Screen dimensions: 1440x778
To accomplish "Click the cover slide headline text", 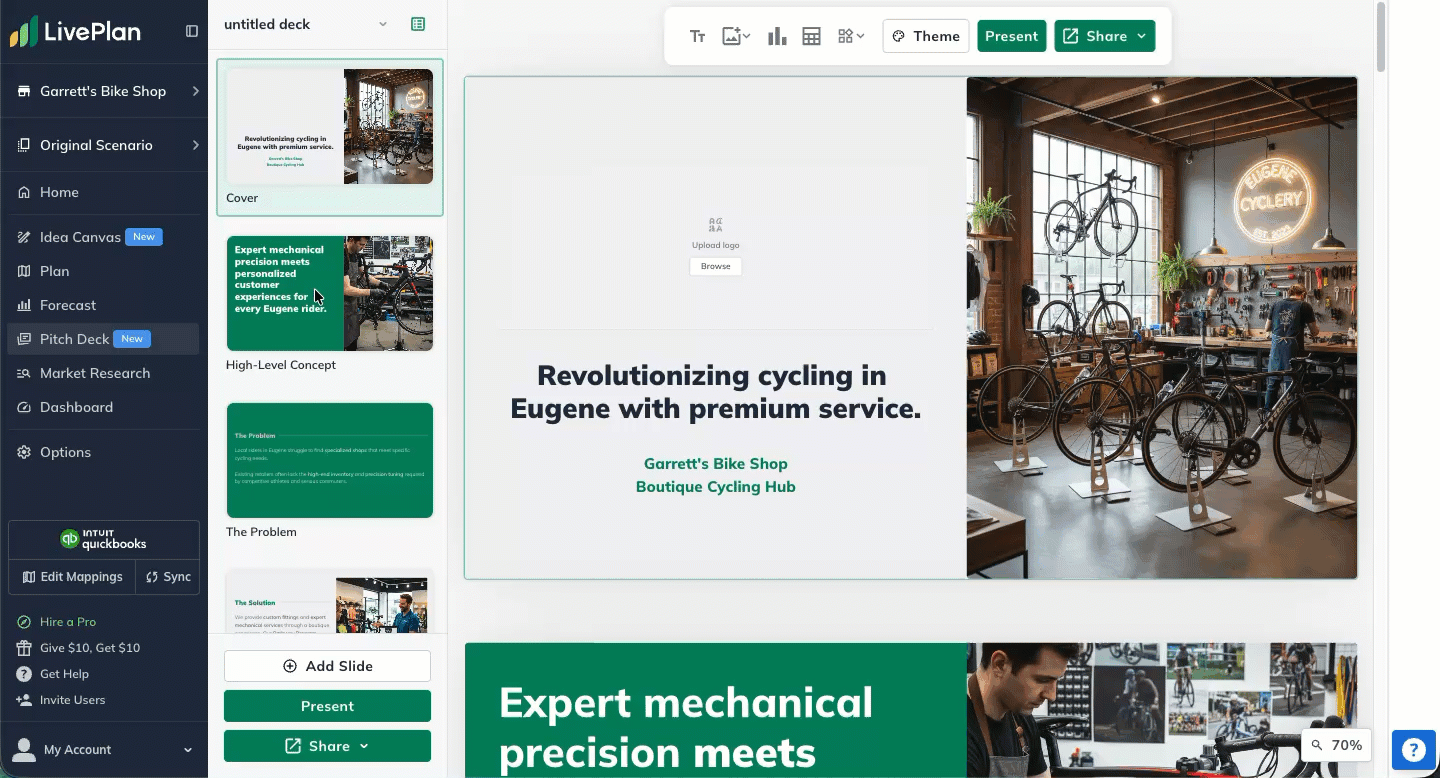I will (715, 391).
